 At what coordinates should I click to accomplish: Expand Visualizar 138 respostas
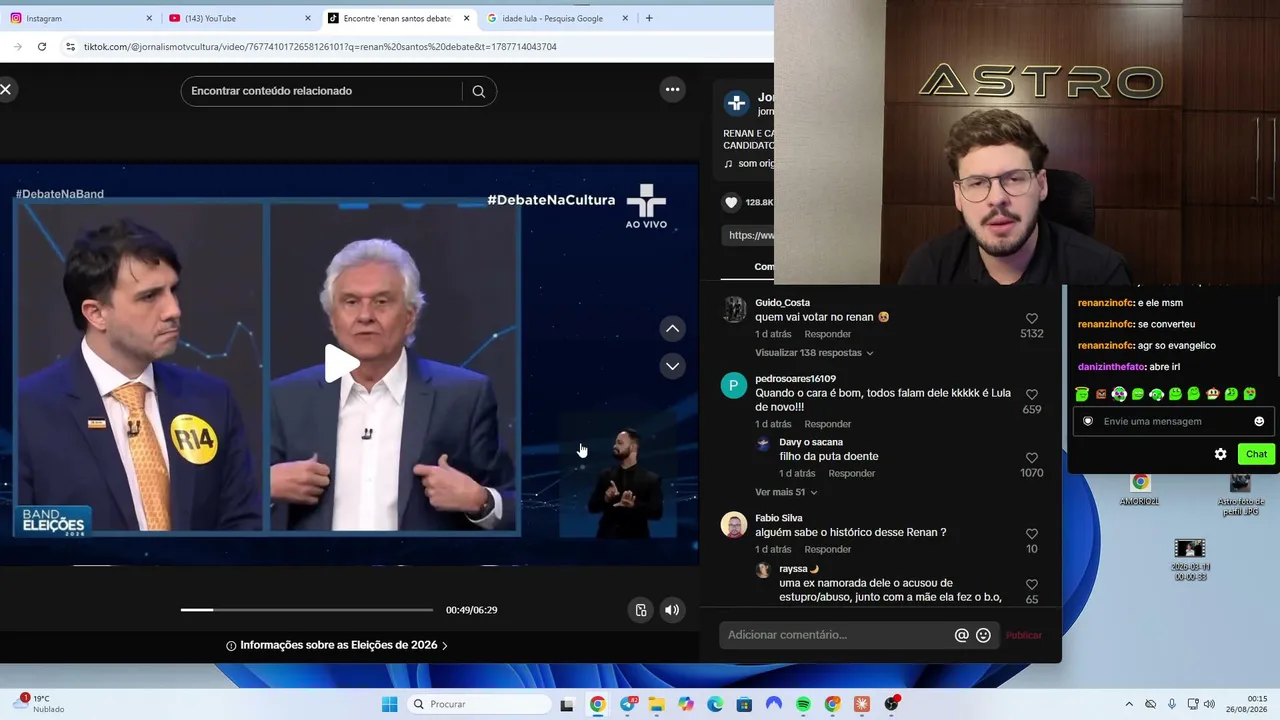click(814, 353)
